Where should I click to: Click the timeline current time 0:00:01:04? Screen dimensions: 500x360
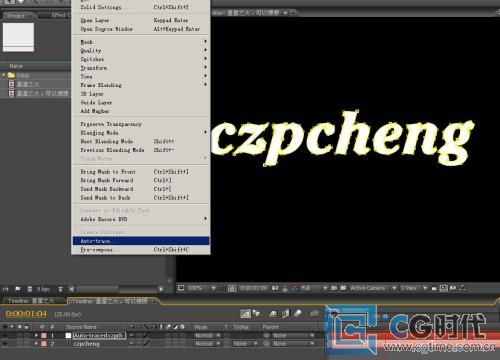tap(26, 314)
